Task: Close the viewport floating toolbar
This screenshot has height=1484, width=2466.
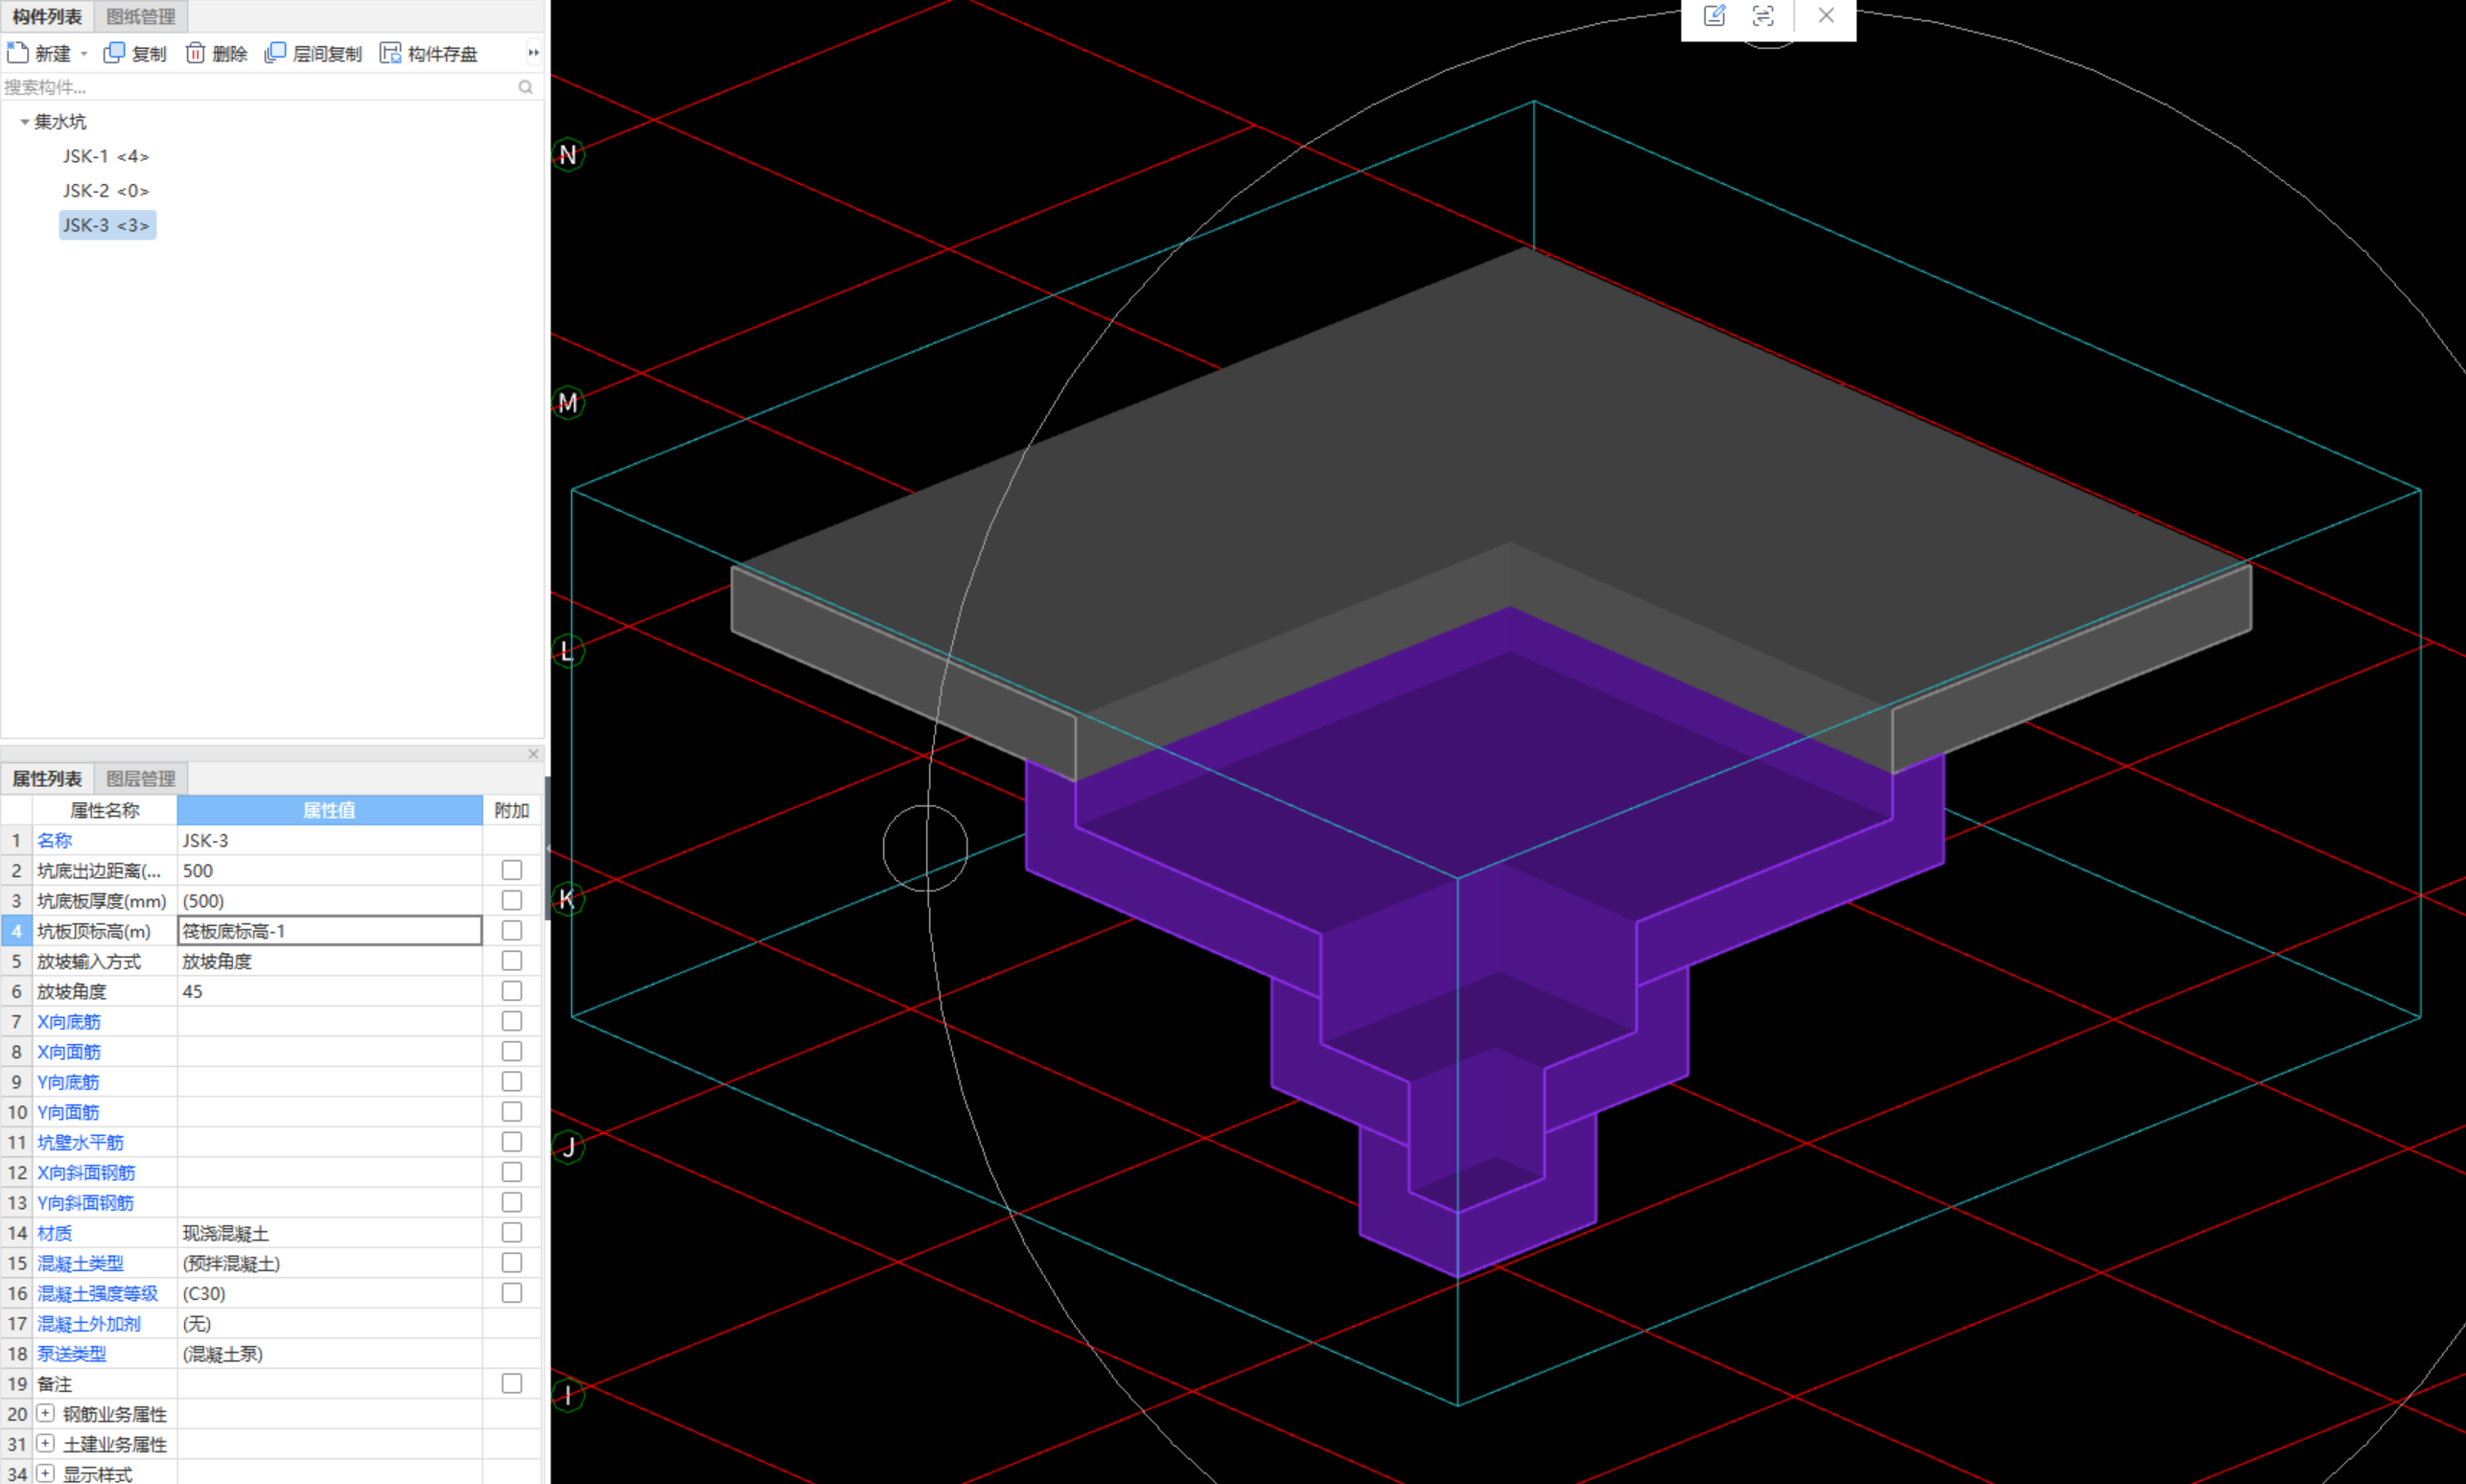Action: click(1826, 16)
